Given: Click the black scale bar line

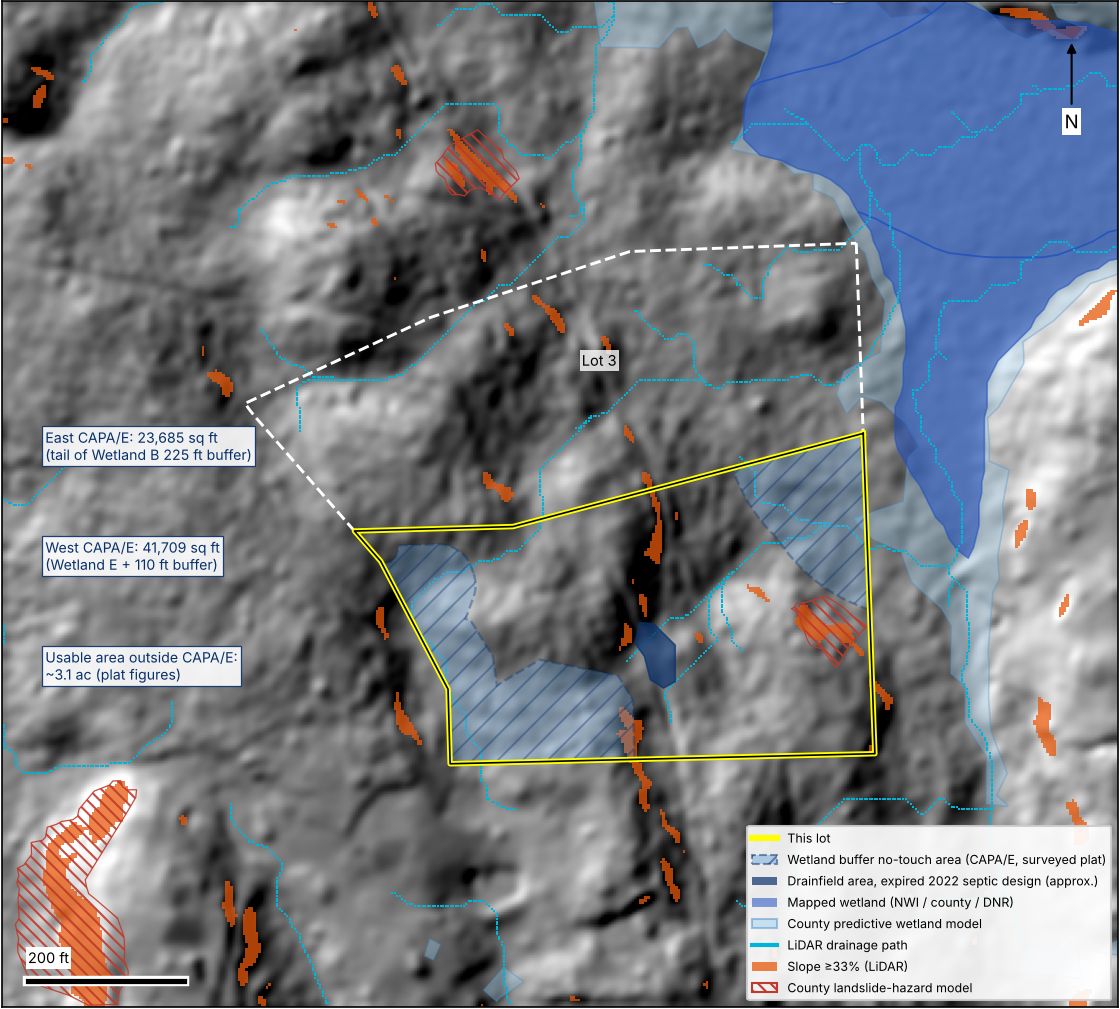Looking at the screenshot, I should pyautogui.click(x=106, y=981).
